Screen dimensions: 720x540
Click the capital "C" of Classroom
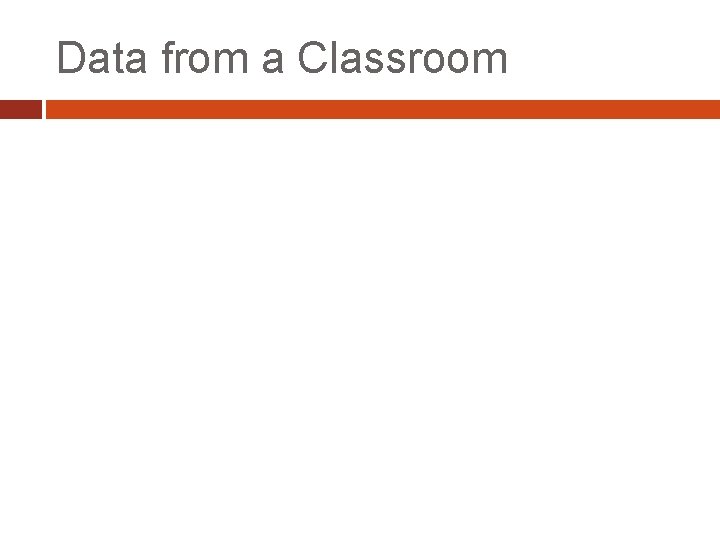(x=313, y=58)
